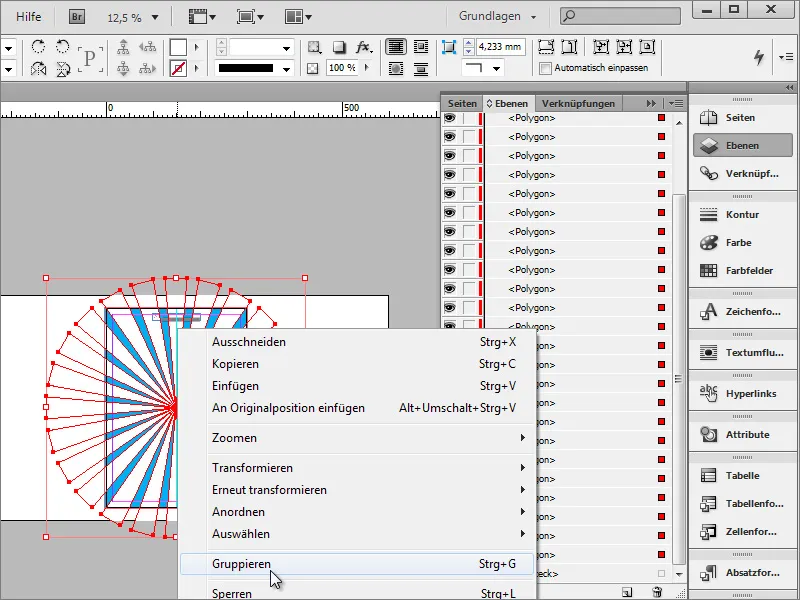Image resolution: width=800 pixels, height=600 pixels.
Task: Open the Farbe panel
Action: (x=742, y=243)
